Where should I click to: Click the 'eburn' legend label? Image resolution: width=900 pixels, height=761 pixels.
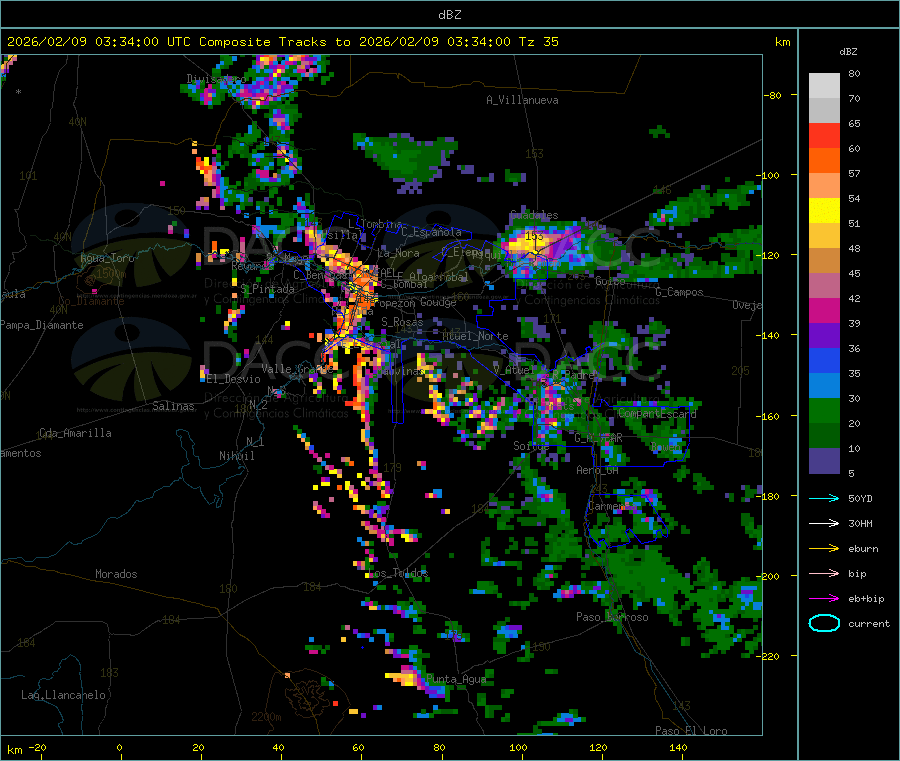pyautogui.click(x=863, y=549)
